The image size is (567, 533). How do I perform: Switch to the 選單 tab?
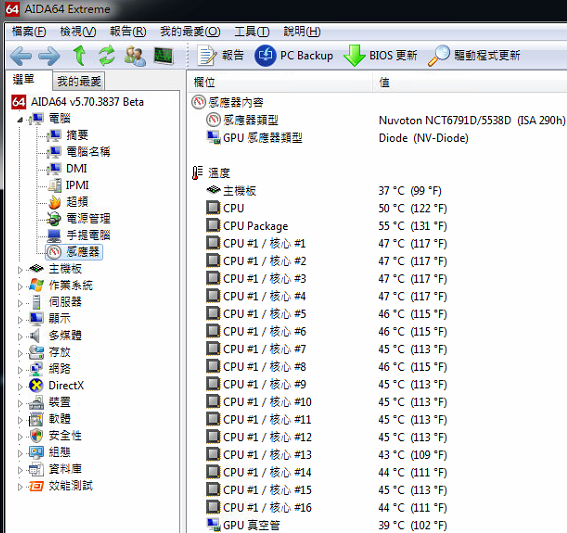pyautogui.click(x=24, y=79)
